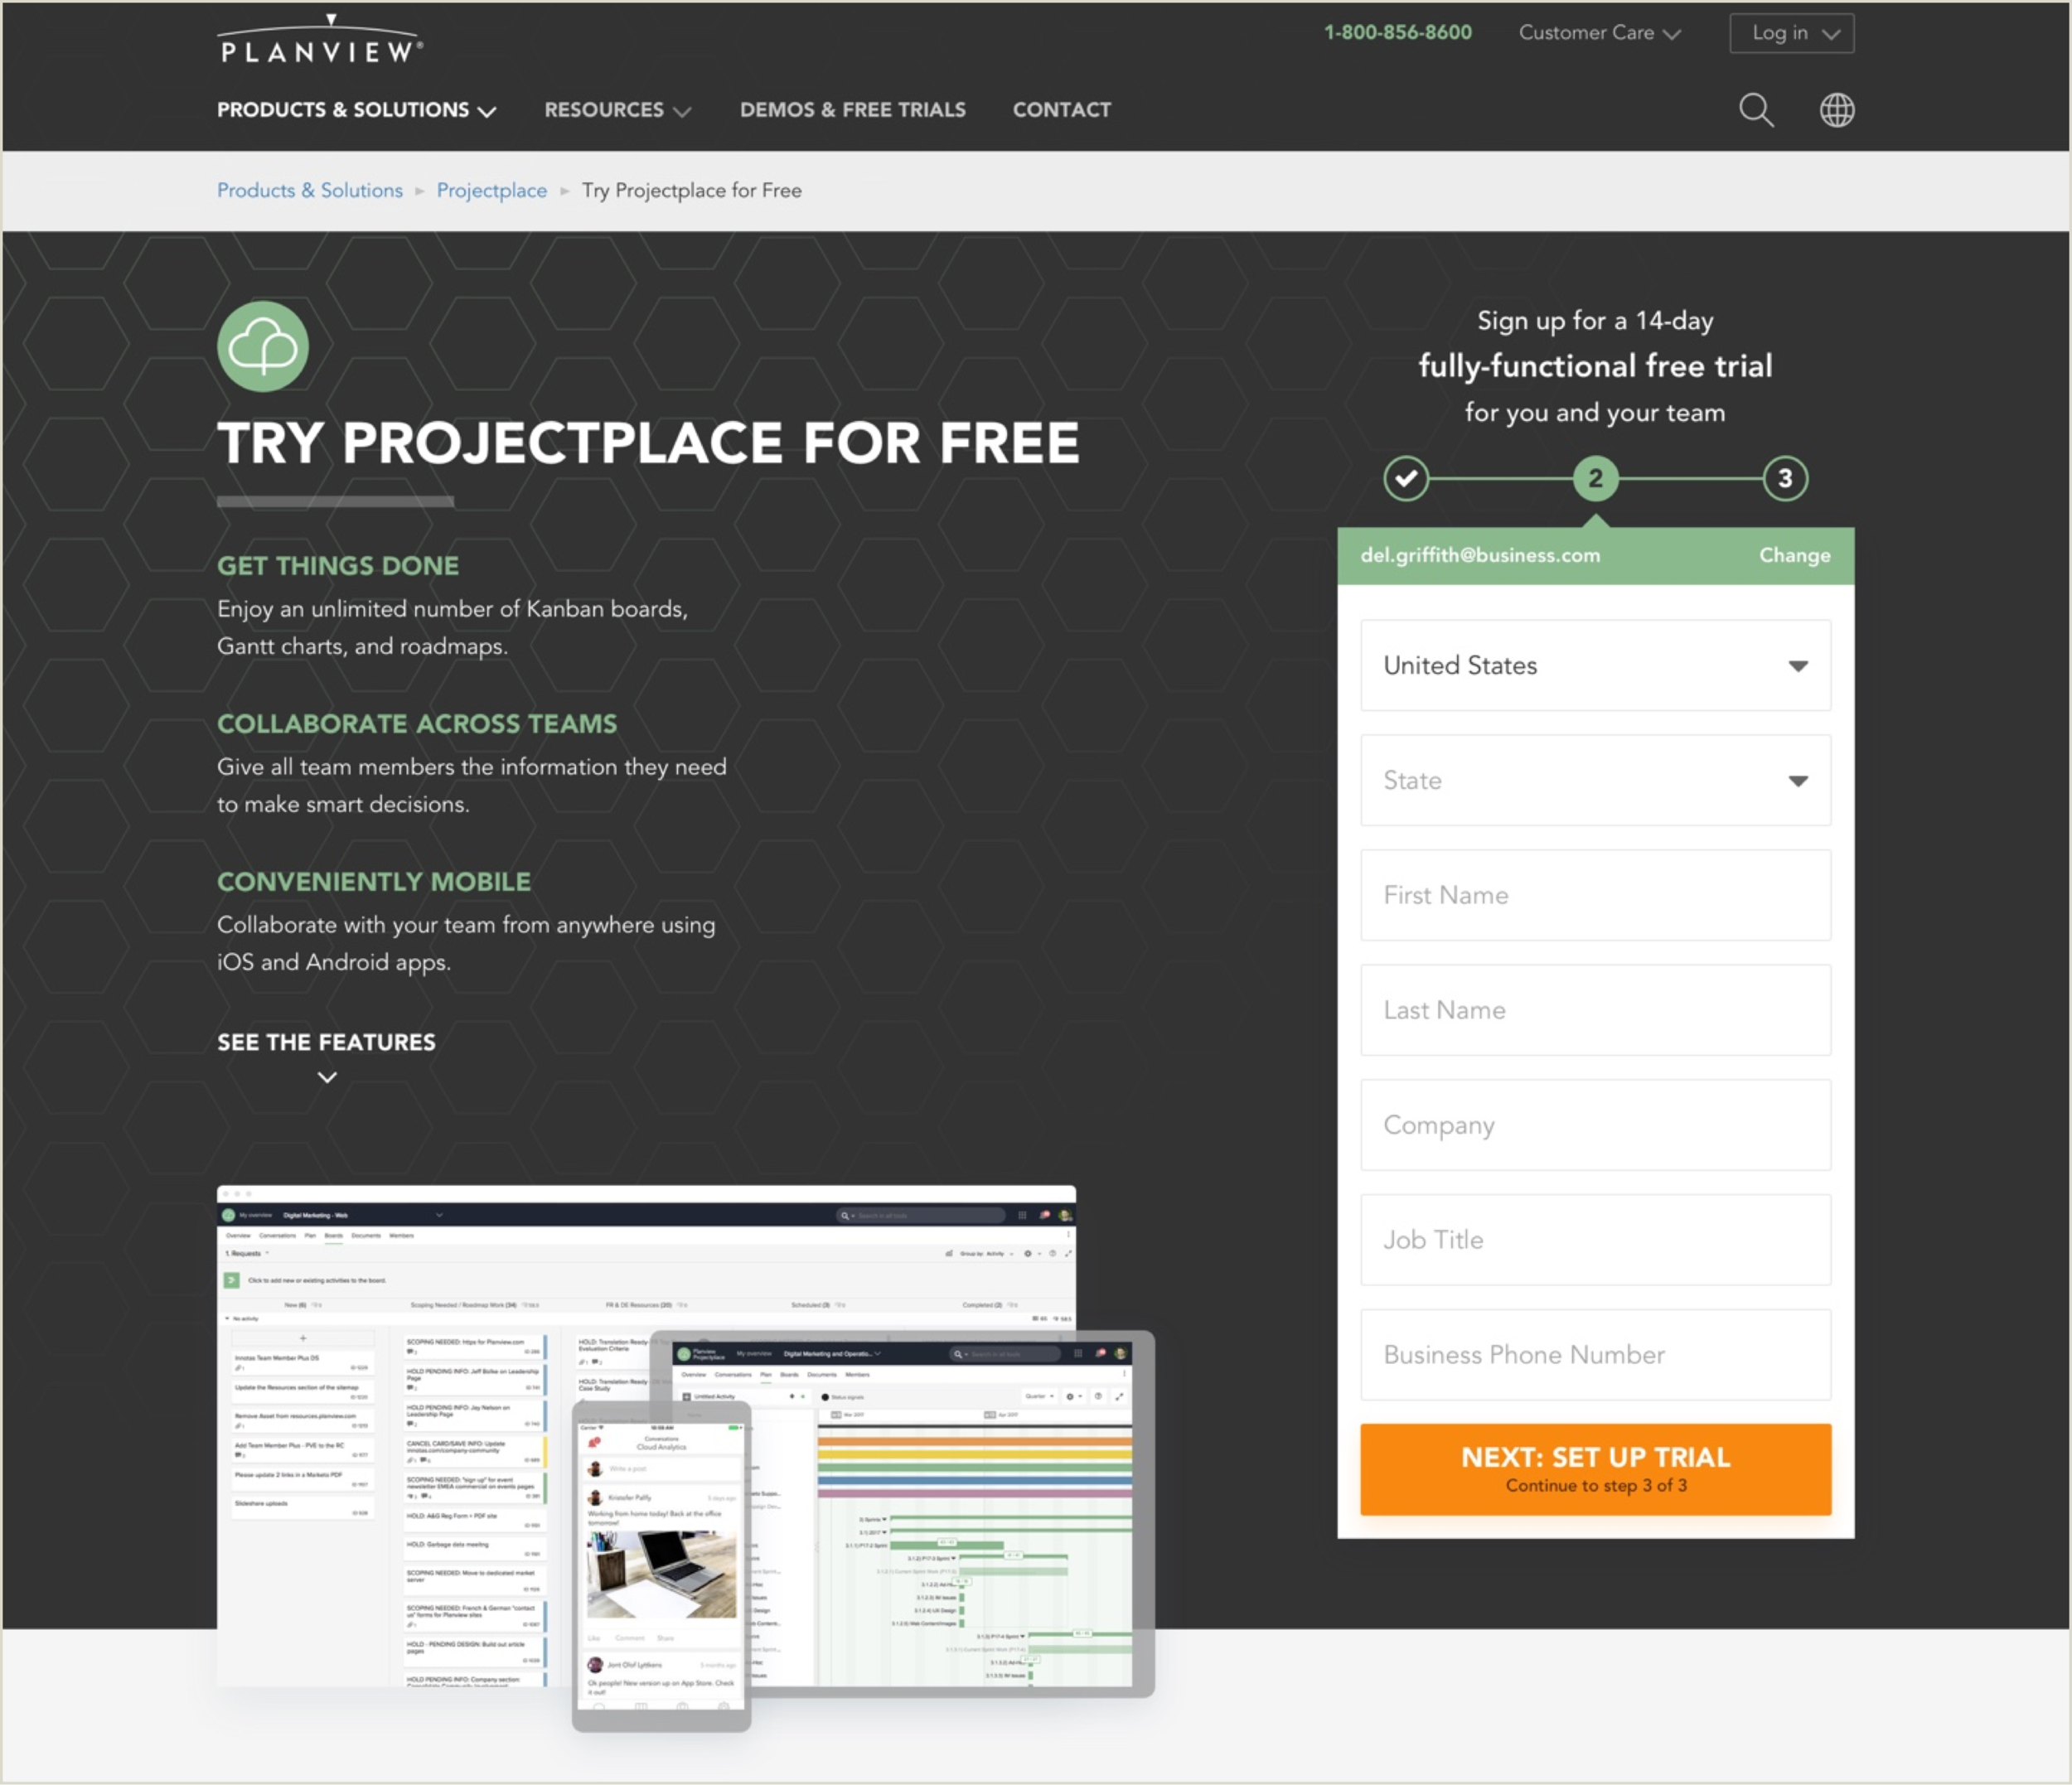
Task: Open the United States country dropdown
Action: [x=1595, y=665]
